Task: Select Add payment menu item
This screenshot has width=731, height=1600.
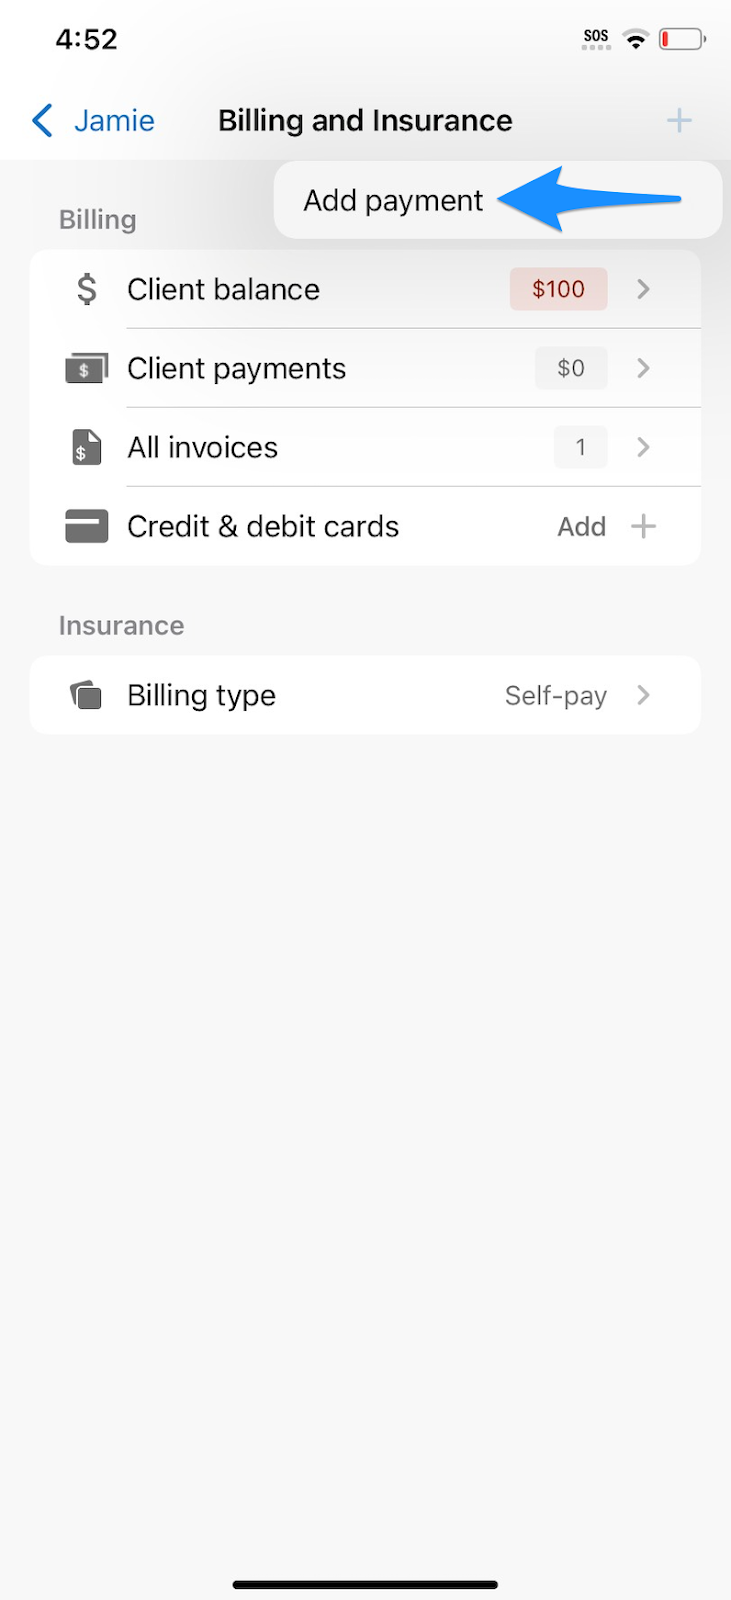Action: click(x=393, y=201)
